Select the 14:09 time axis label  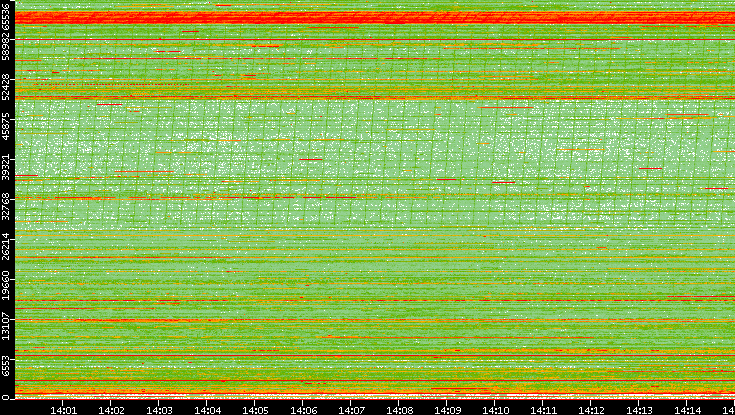[447, 410]
